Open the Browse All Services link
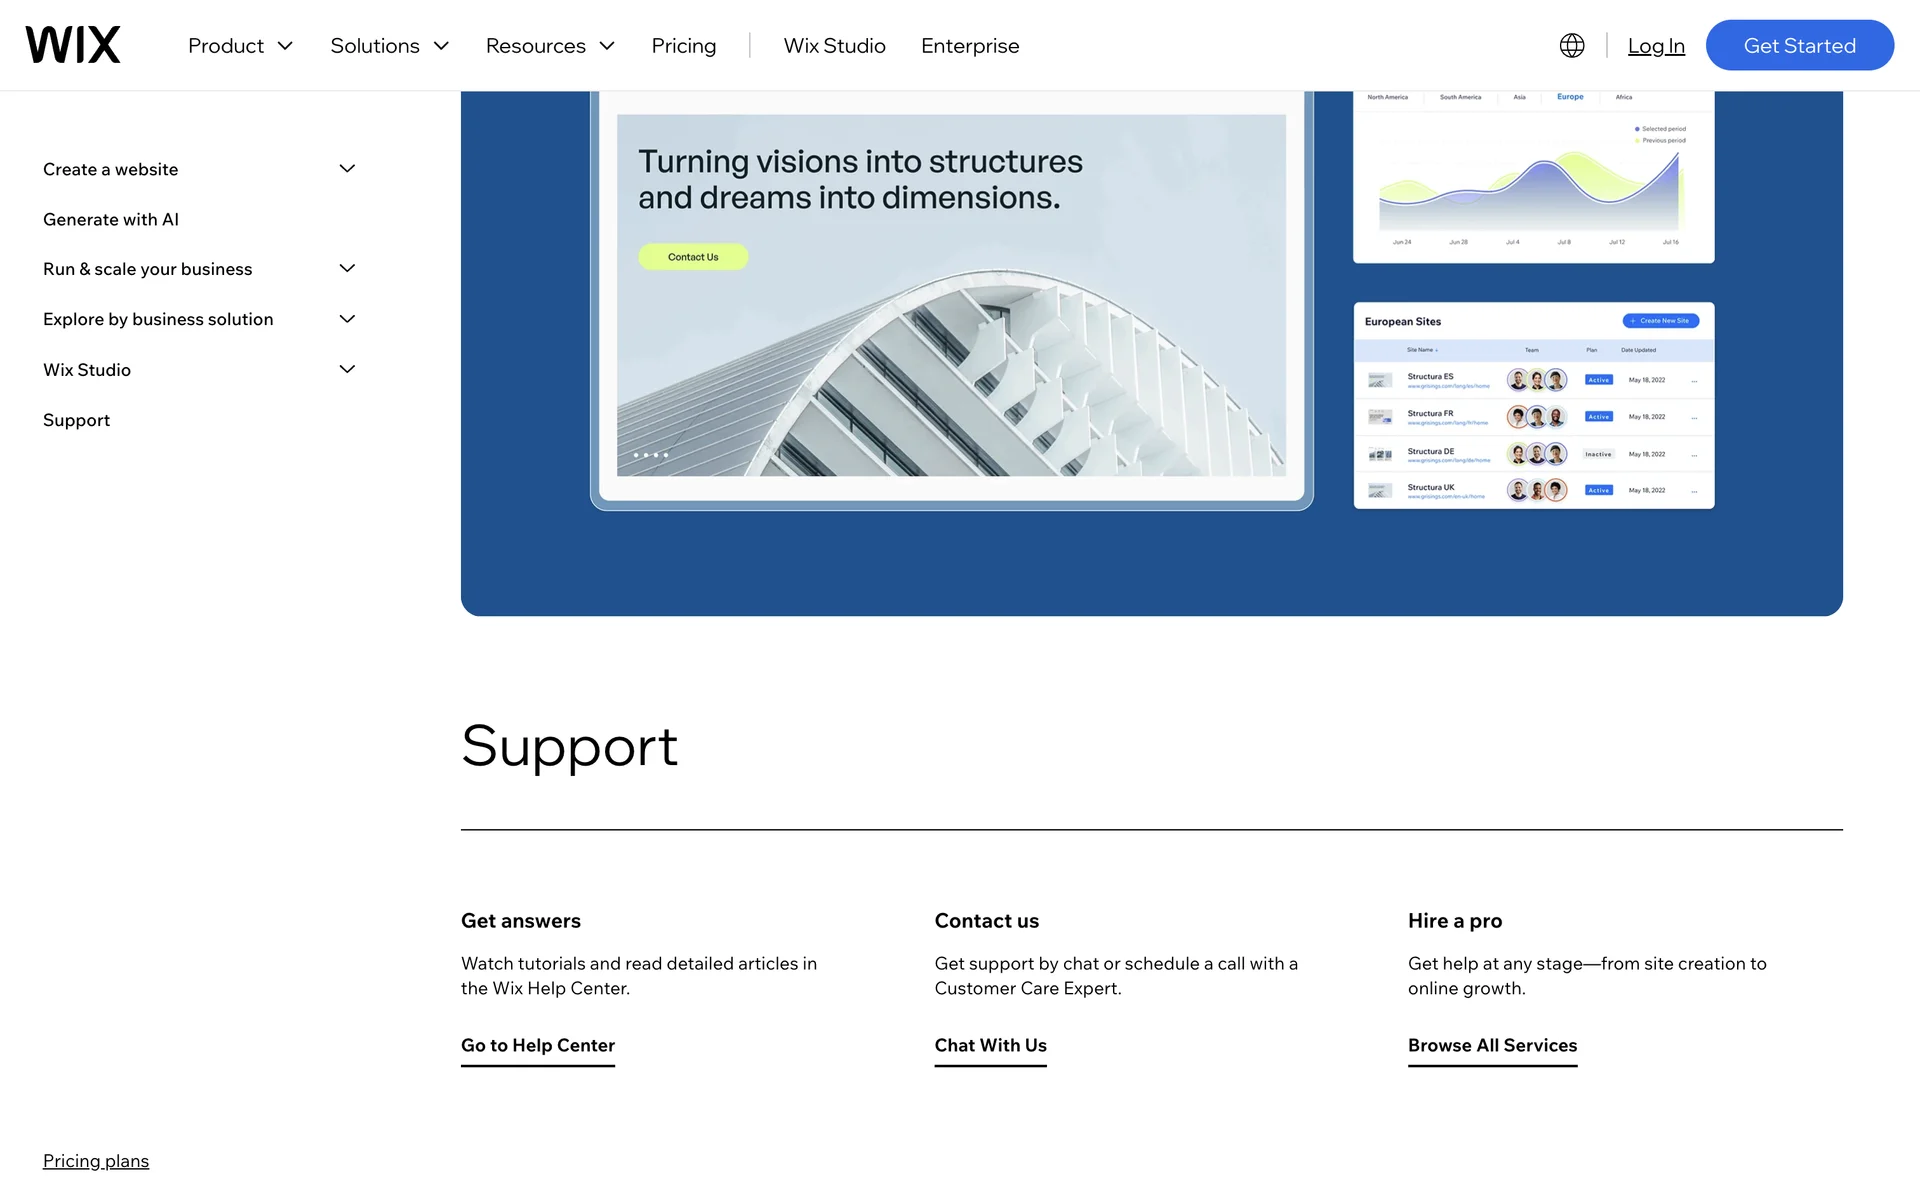This screenshot has width=1920, height=1200. click(1492, 1045)
